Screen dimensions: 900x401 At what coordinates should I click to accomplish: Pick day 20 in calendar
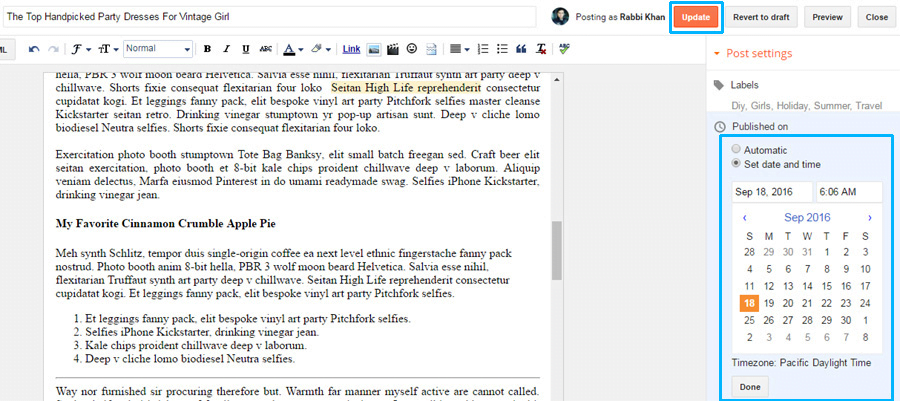point(788,303)
